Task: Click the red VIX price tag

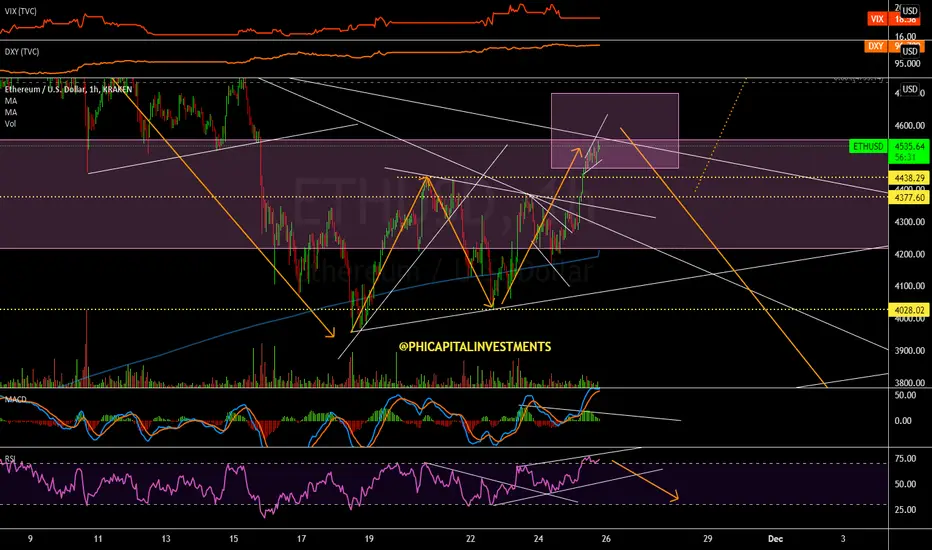Action: click(x=877, y=19)
